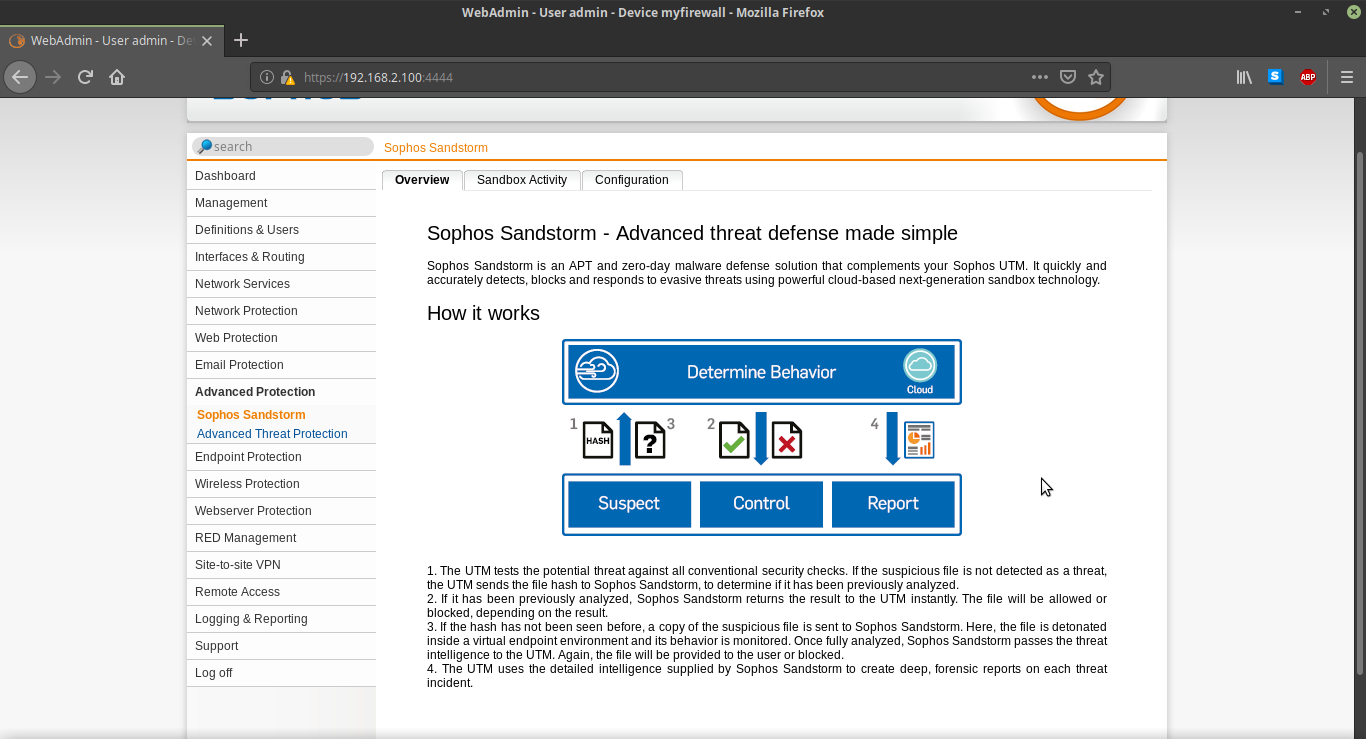Viewport: 1366px width, 739px height.
Task: Click the Firefox back arrow button
Action: point(20,77)
